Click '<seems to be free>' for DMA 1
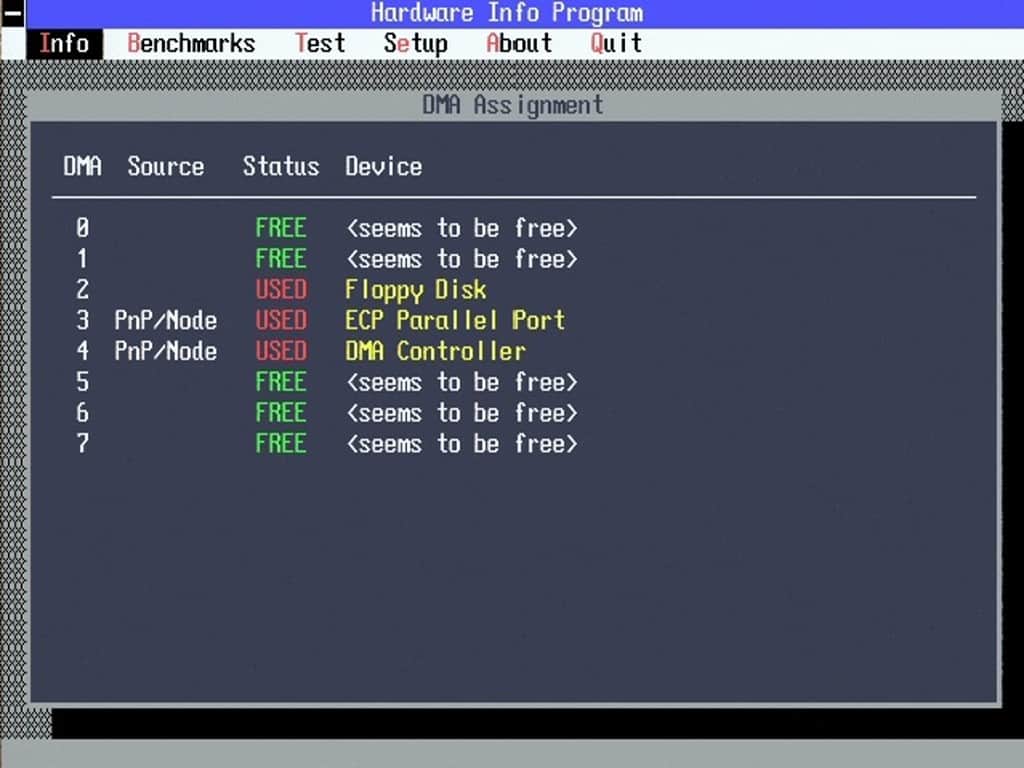The height and width of the screenshot is (768, 1024). click(462, 259)
